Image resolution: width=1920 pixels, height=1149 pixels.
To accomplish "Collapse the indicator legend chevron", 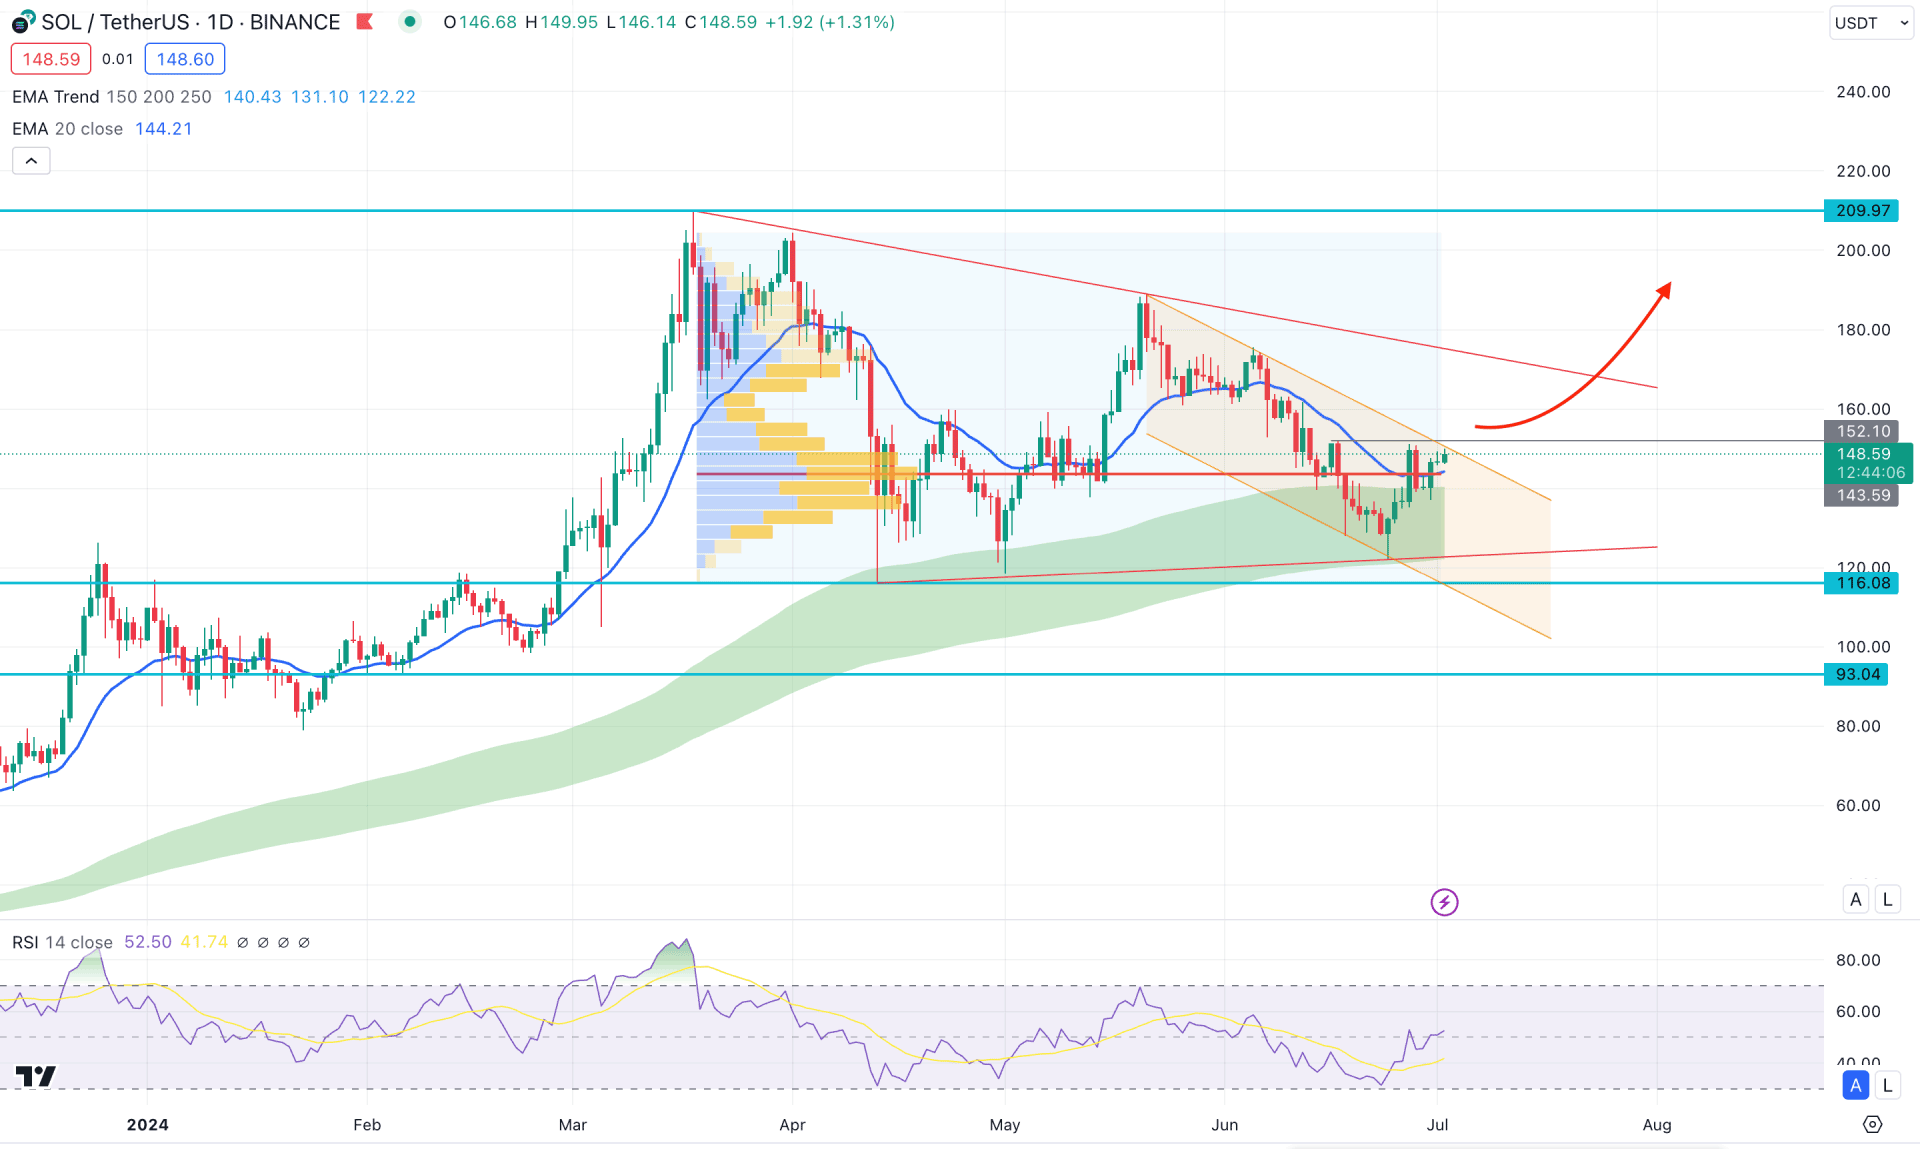I will coord(31,161).
